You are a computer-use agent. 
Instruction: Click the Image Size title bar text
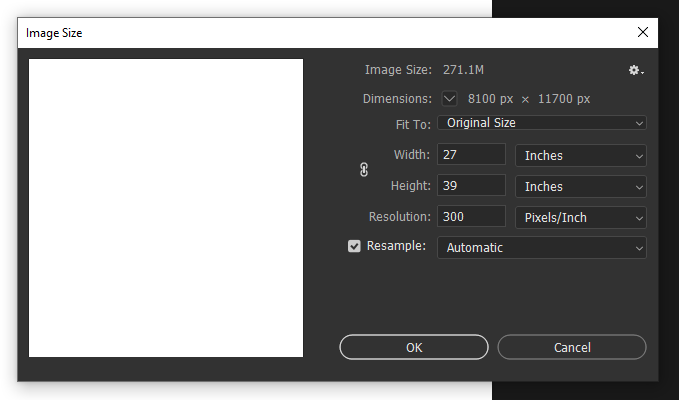[54, 33]
